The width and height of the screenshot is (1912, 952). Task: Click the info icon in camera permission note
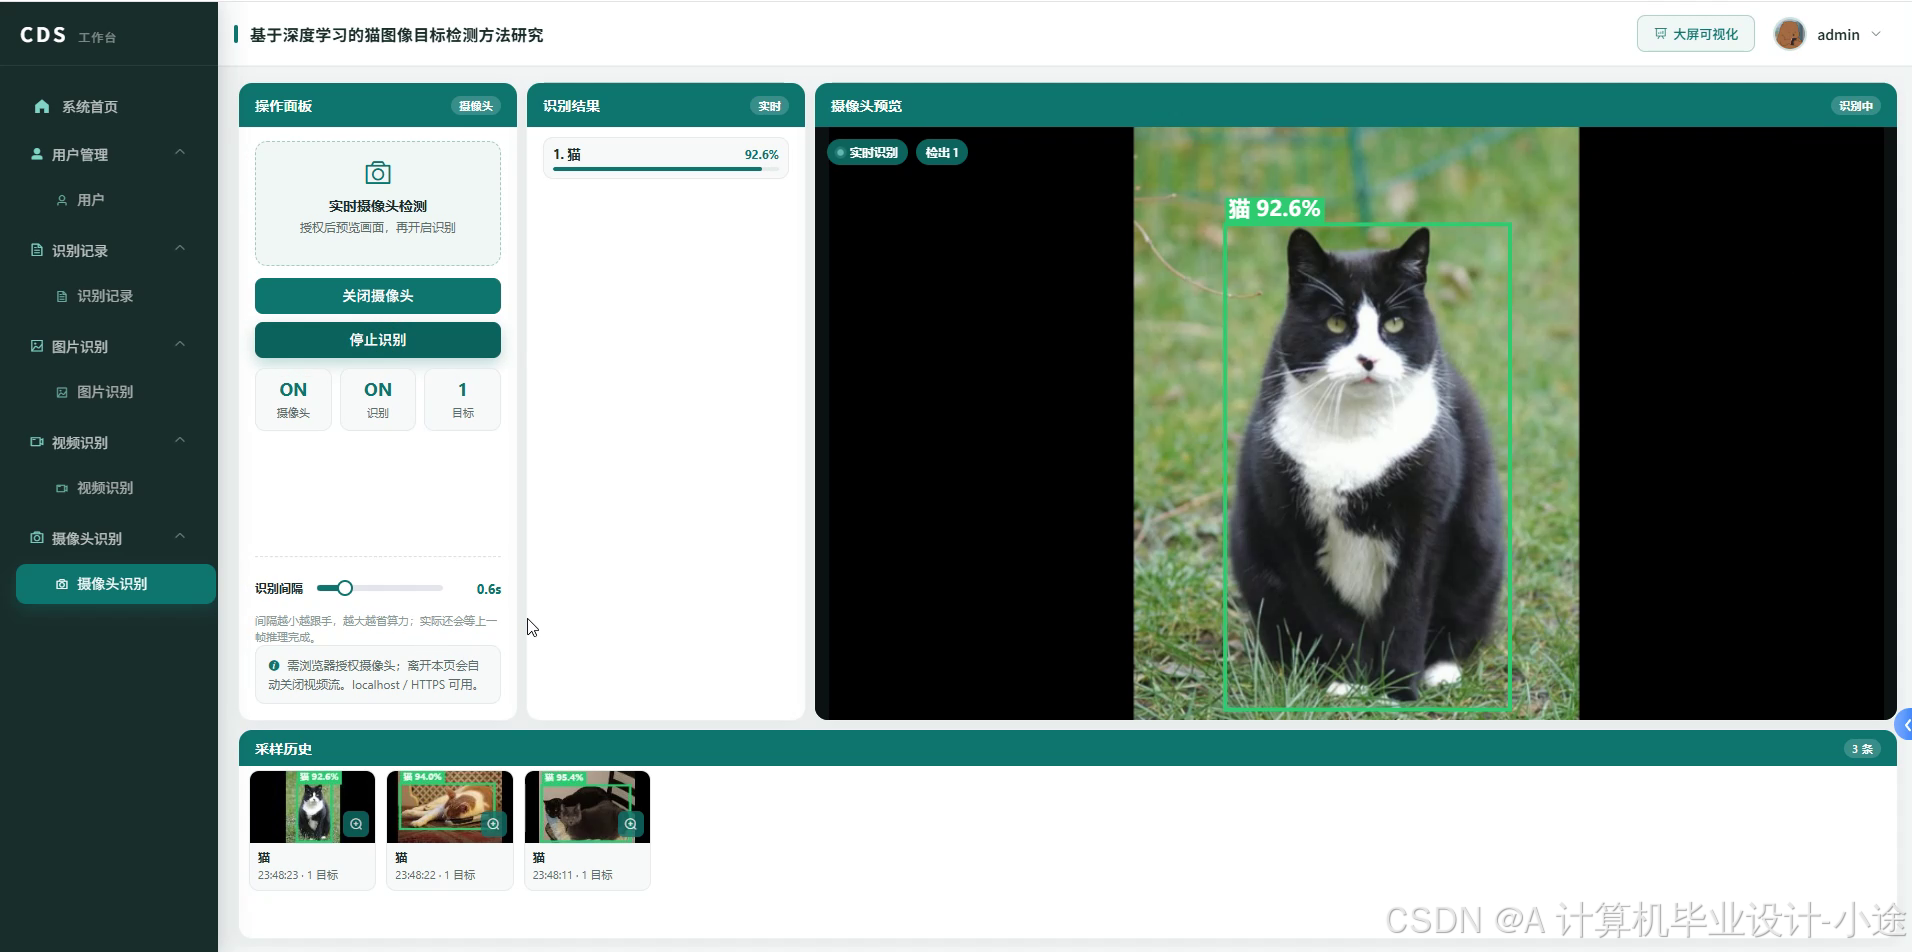coord(273,665)
